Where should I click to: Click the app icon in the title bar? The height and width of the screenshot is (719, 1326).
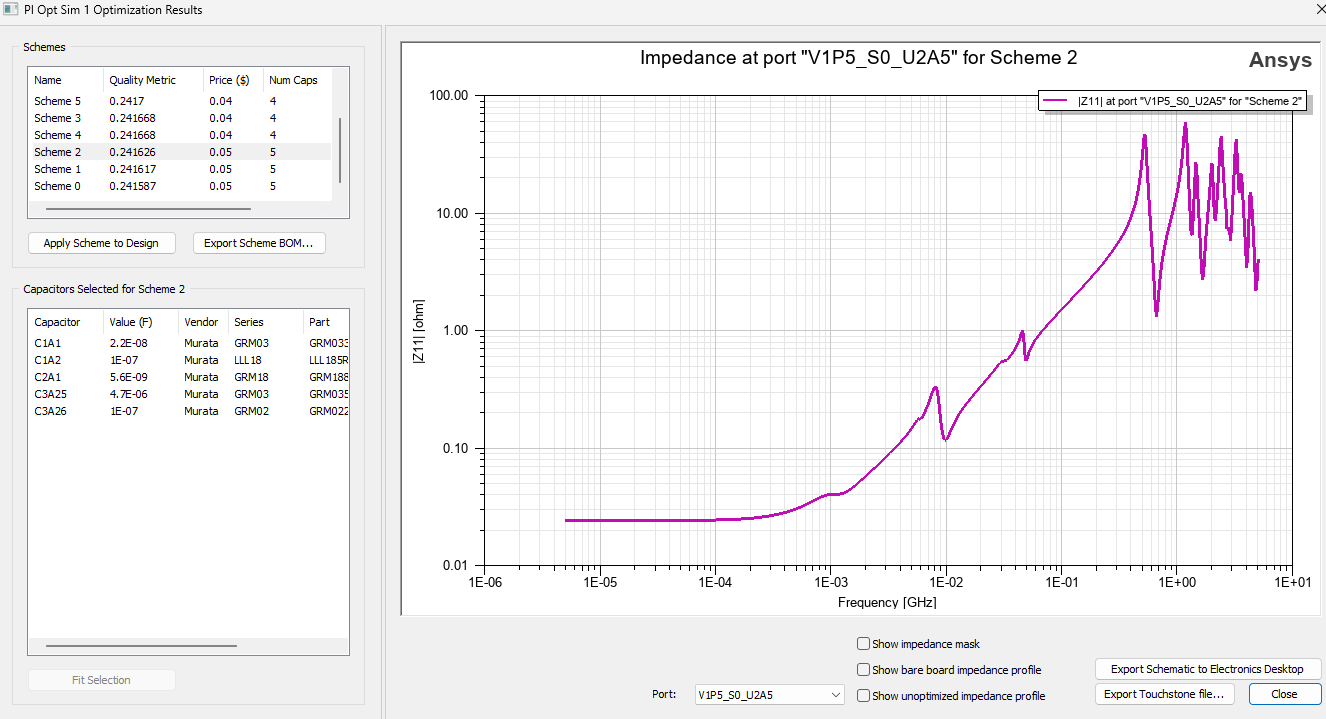click(x=11, y=10)
